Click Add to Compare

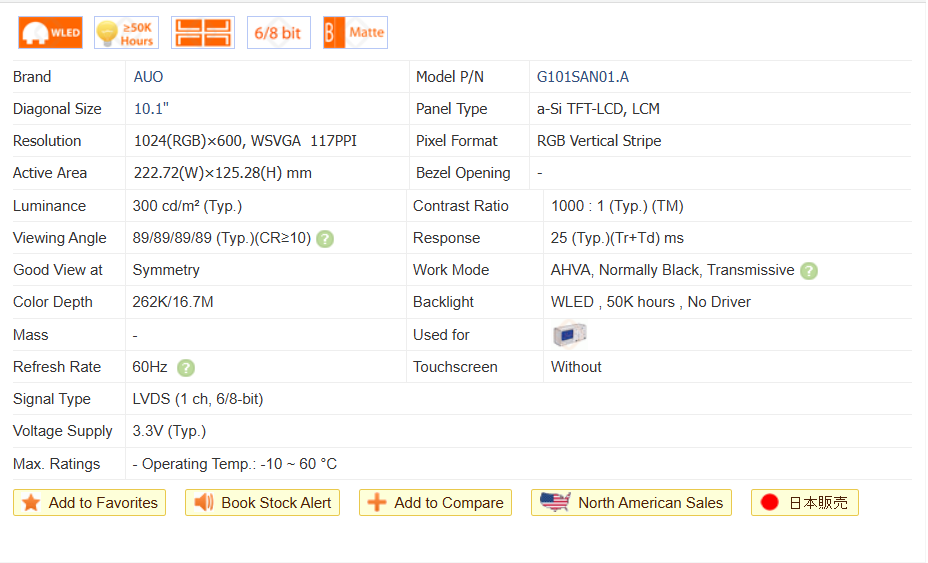[435, 503]
